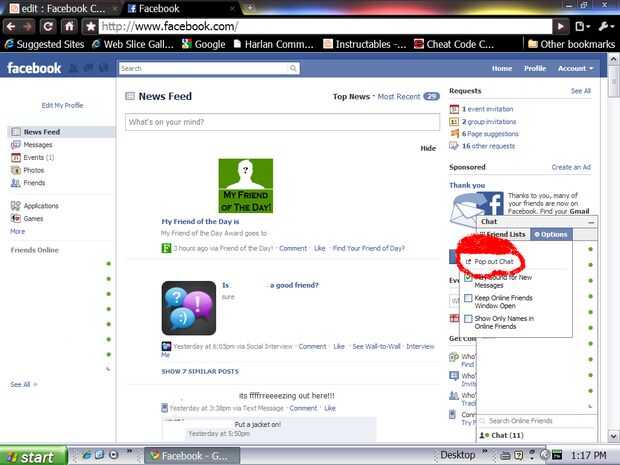Viewport: 620px width, 465px height.
Task: Click the address bar URL field
Action: [325, 26]
